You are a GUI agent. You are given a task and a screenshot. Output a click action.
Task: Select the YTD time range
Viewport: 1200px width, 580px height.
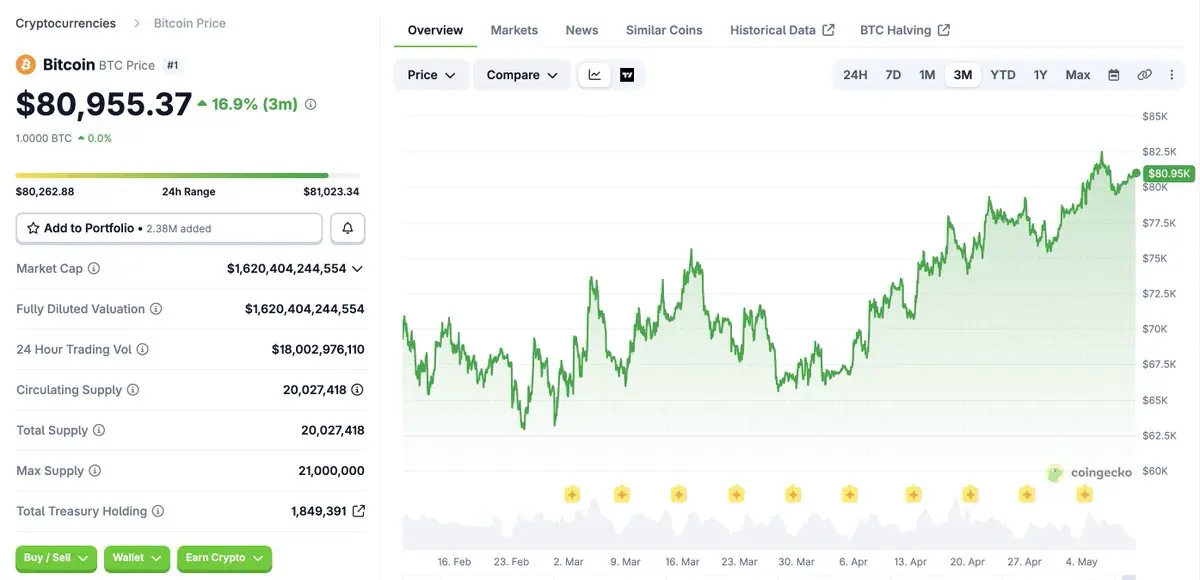[1003, 75]
